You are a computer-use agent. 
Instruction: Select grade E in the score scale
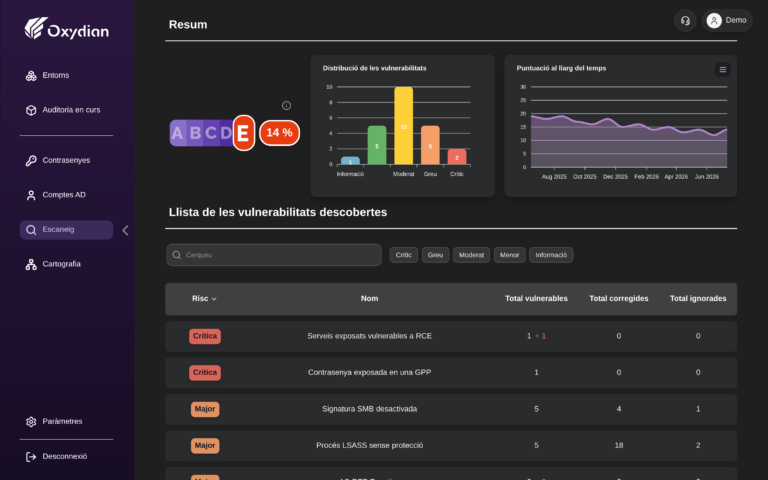click(243, 133)
